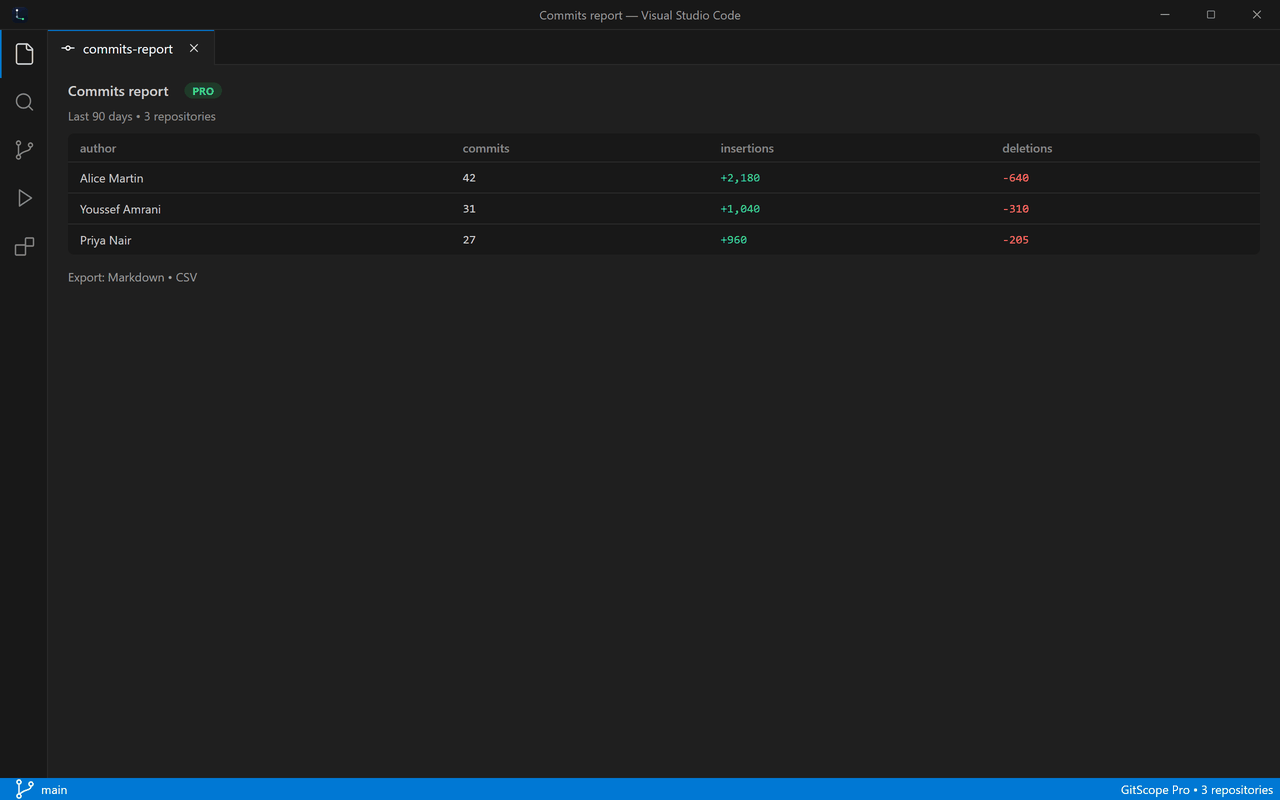The image size is (1280, 800).
Task: Open Source Control branch icon in activity bar
Action: point(24,150)
